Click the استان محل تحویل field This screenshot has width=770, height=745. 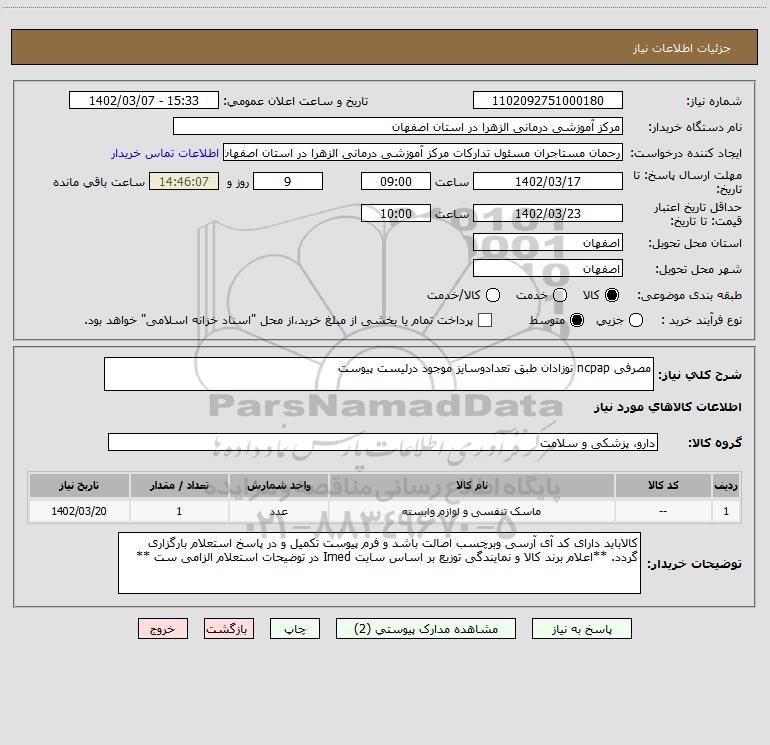coord(548,243)
